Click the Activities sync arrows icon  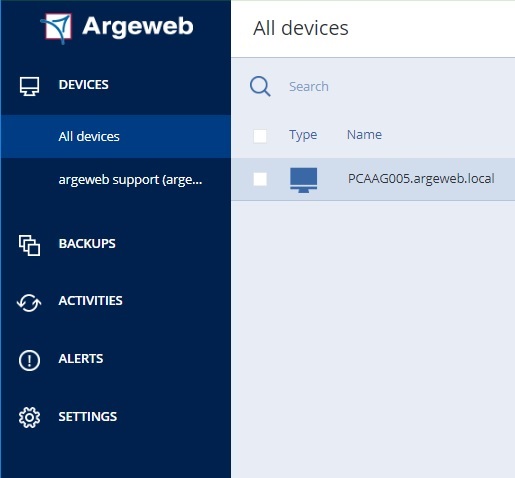[x=29, y=302]
